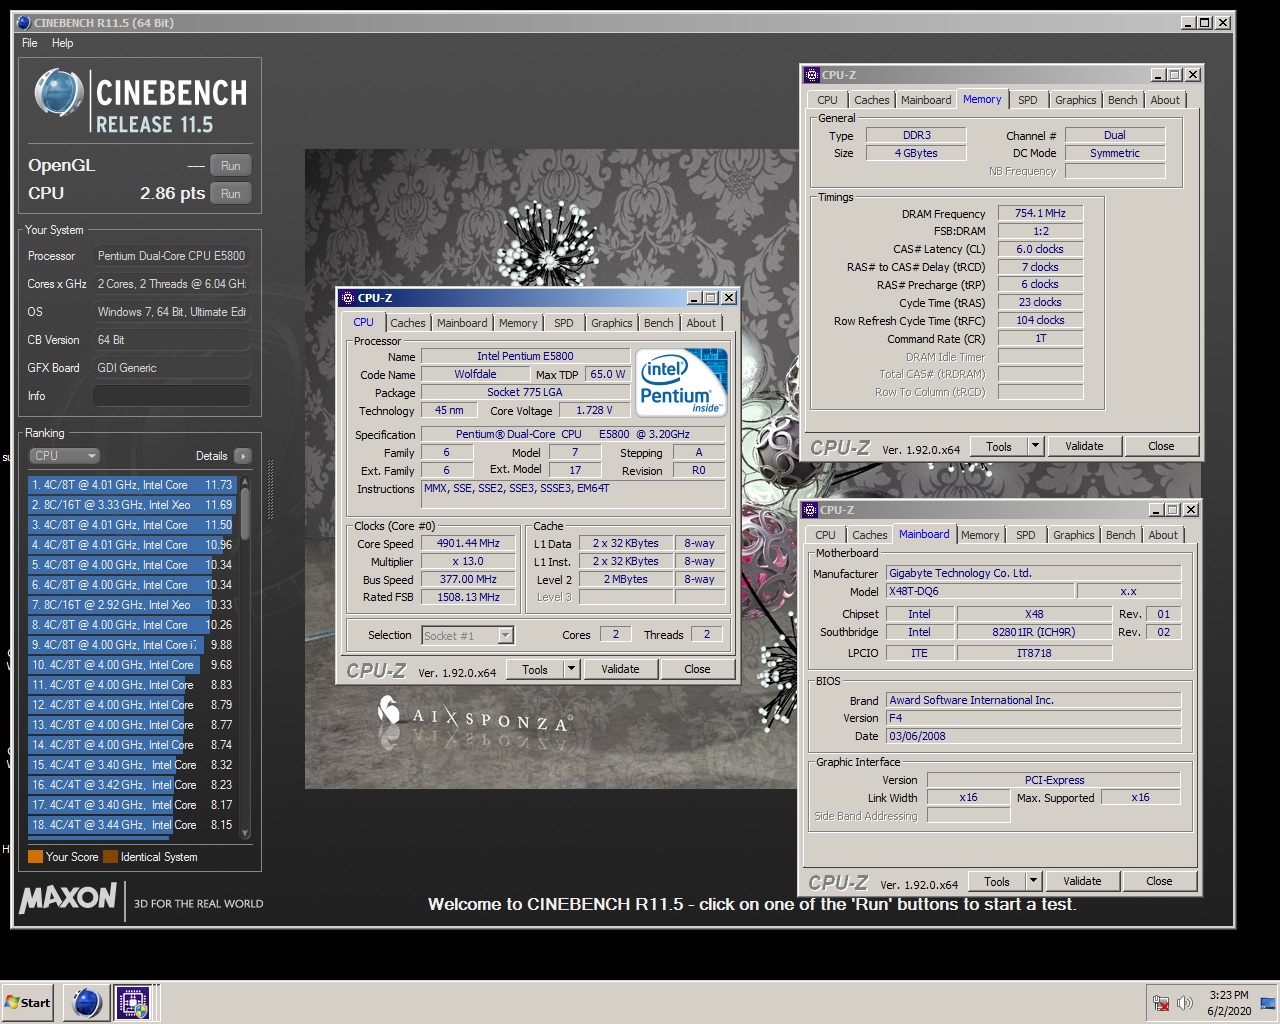Switch to Memory tab in front CPU-Z
The image size is (1280, 1024).
coord(518,323)
